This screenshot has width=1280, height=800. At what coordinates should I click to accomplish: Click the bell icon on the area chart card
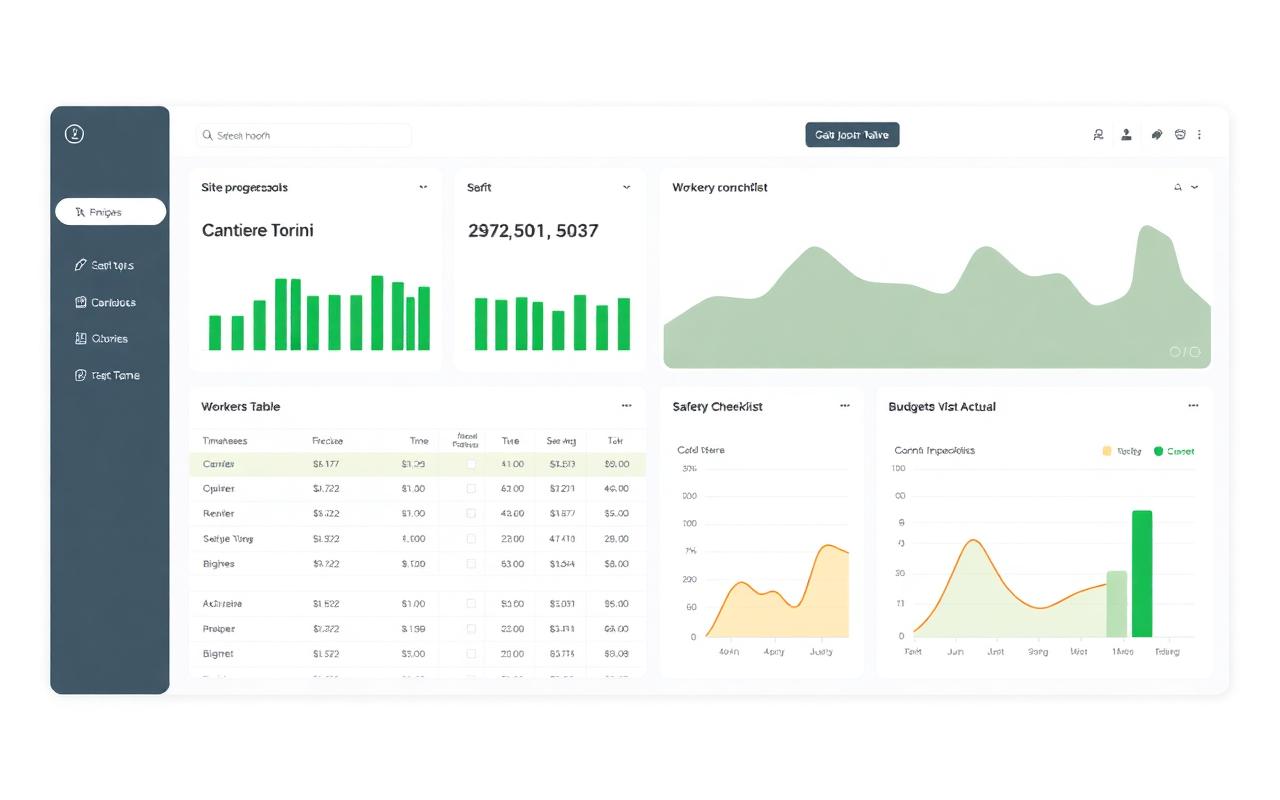tap(1178, 187)
